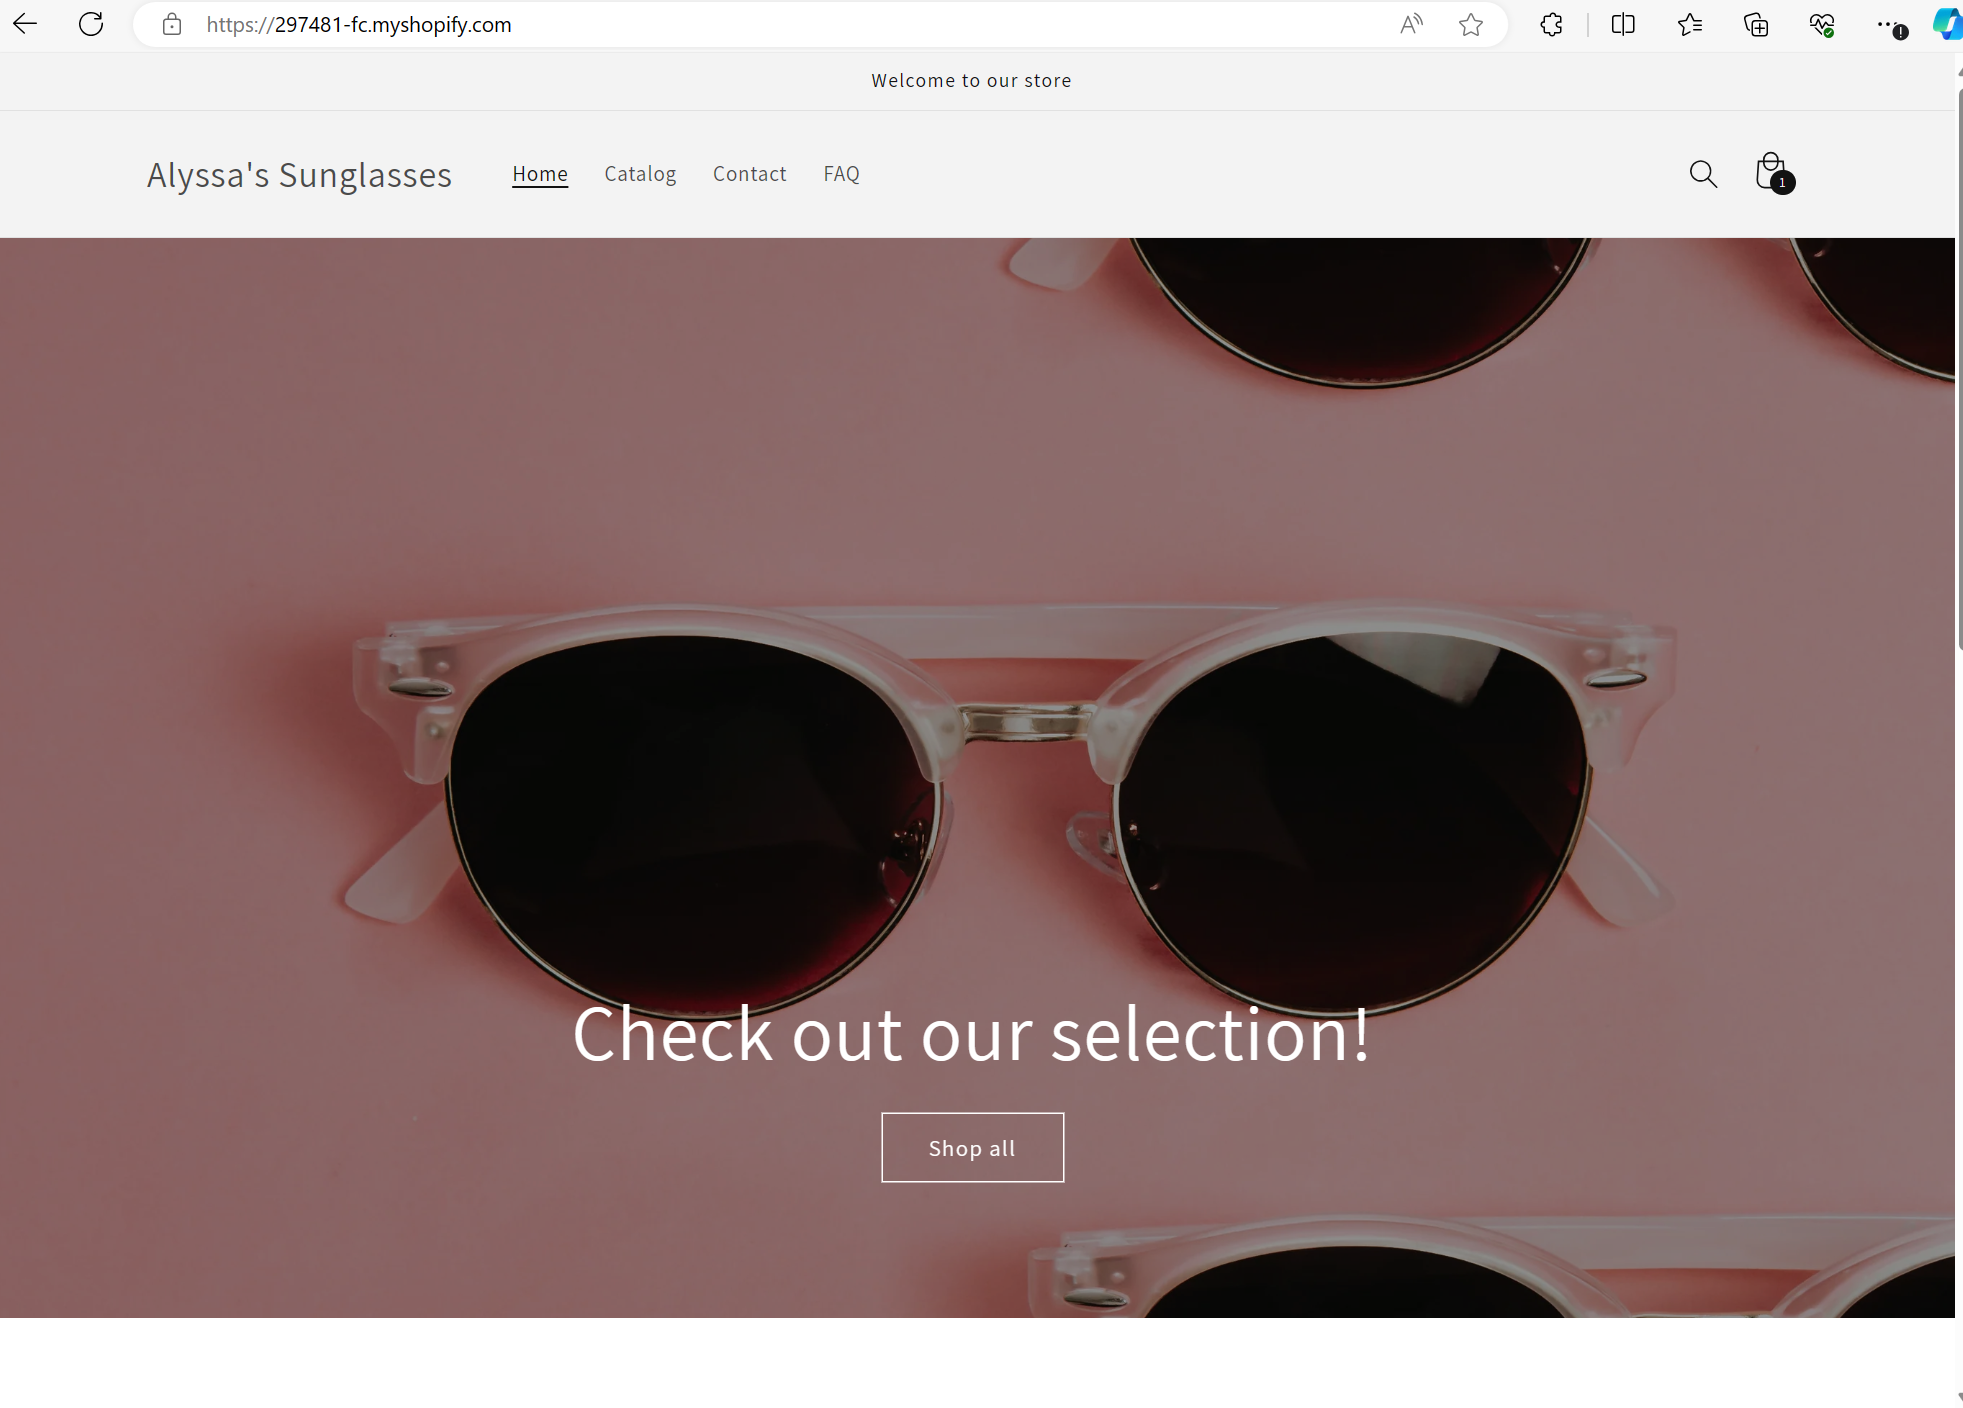
Task: Click the page vertical scrollbar thumb
Action: [x=1959, y=370]
